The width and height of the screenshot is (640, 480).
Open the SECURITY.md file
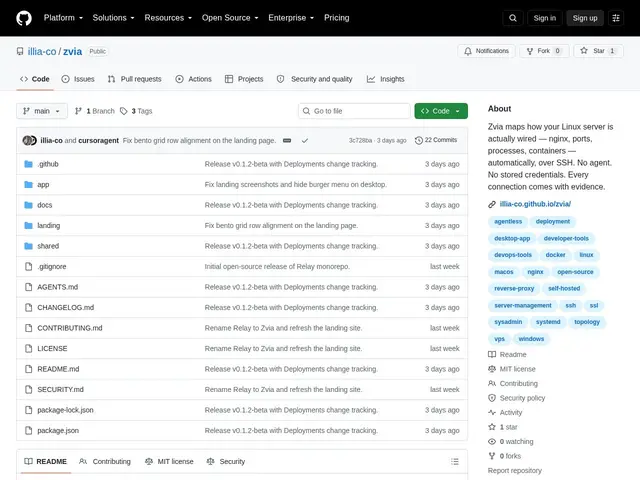point(60,389)
